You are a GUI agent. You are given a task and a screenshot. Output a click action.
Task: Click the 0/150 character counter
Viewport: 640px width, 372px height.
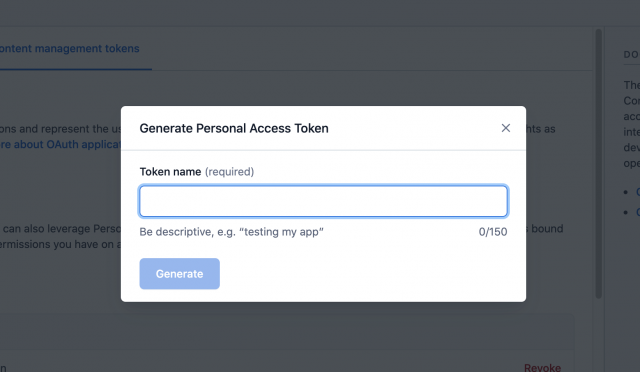point(493,232)
